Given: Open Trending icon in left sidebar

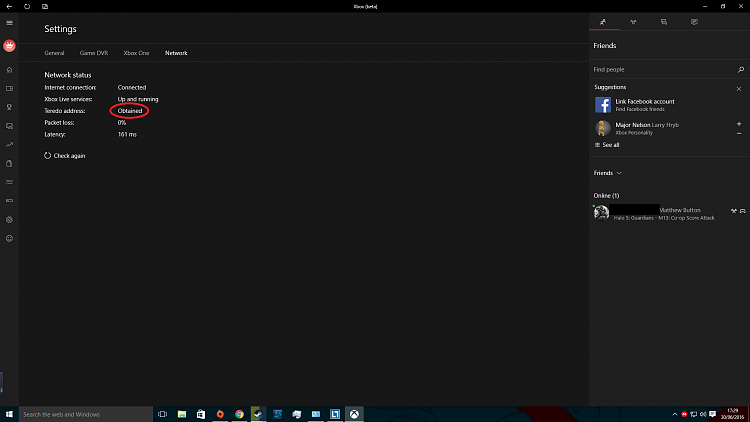Looking at the screenshot, I should click(x=9, y=144).
